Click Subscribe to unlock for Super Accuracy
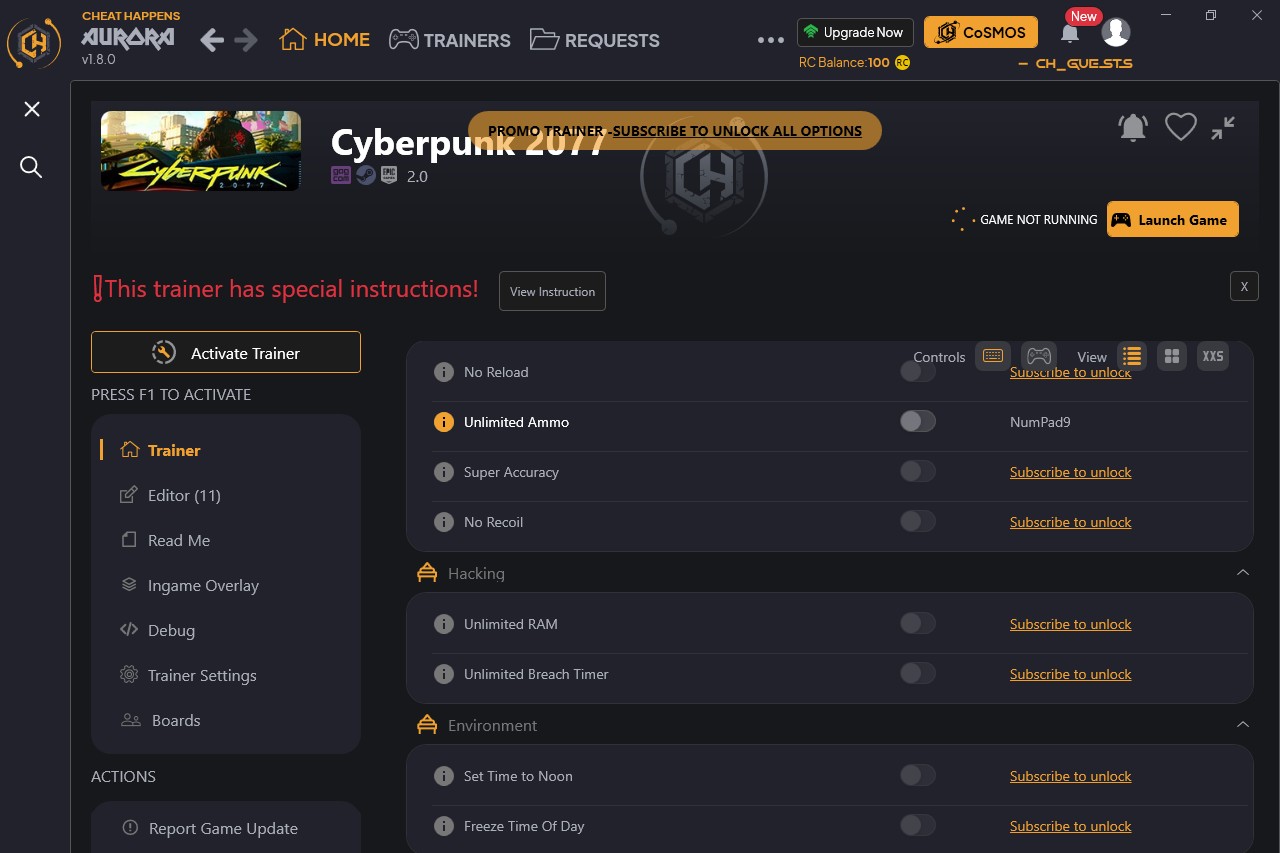This screenshot has height=853, width=1280. pyautogui.click(x=1071, y=472)
